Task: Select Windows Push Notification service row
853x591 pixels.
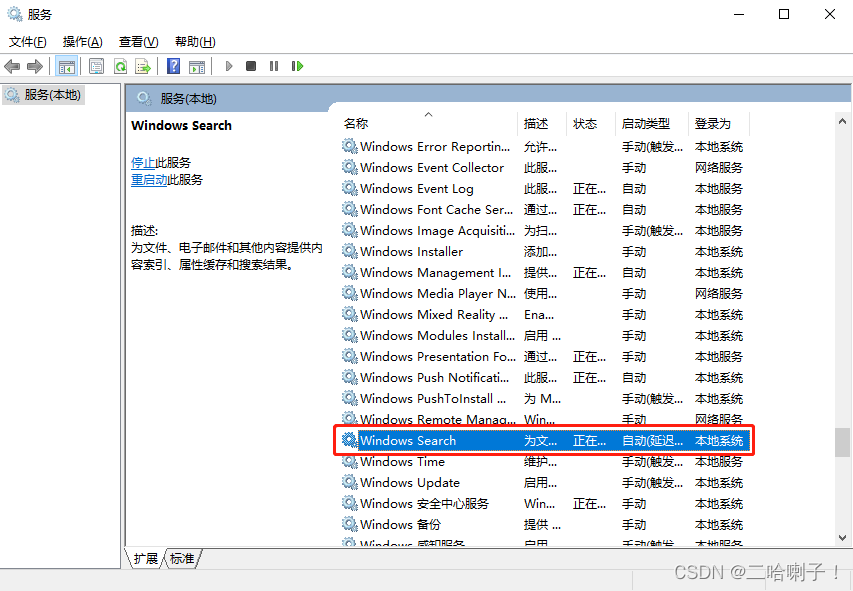Action: click(x=544, y=378)
